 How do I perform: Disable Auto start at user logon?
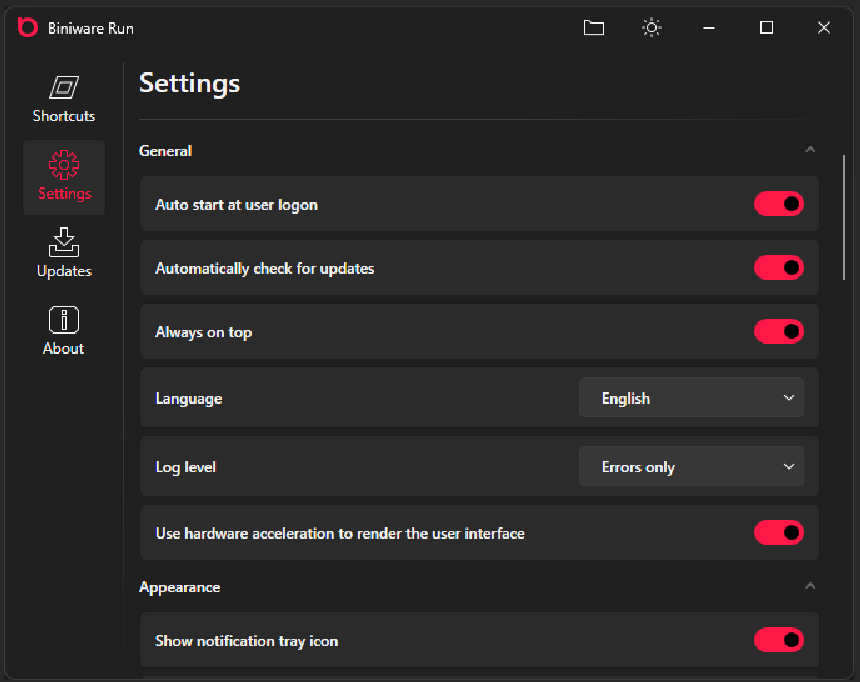778,204
